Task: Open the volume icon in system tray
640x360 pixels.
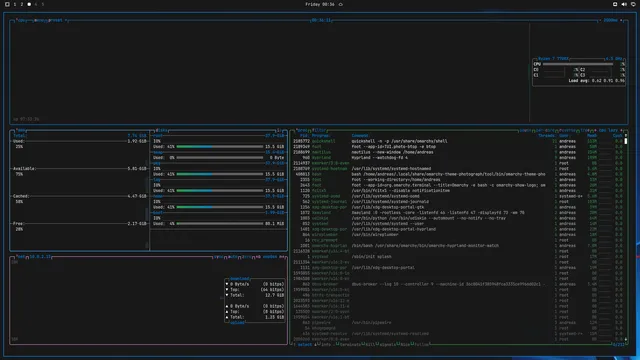Action: pos(624,4)
